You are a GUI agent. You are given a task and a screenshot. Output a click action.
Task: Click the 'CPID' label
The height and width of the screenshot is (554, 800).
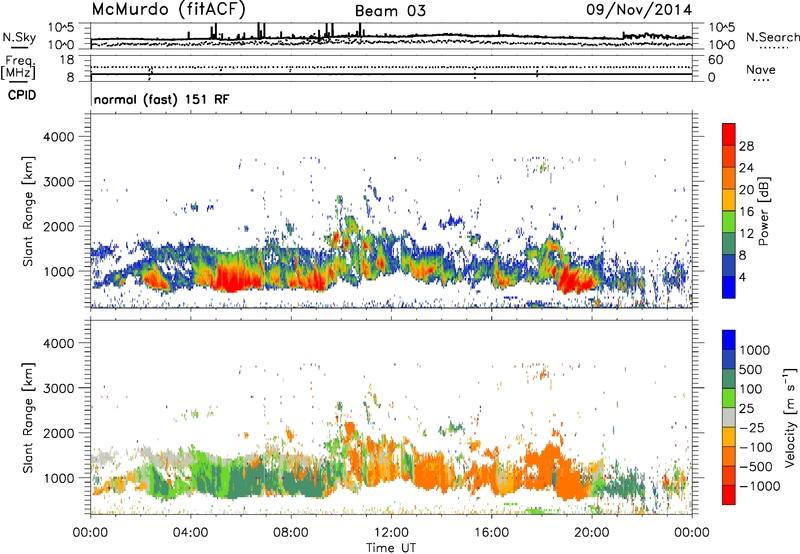[22, 95]
